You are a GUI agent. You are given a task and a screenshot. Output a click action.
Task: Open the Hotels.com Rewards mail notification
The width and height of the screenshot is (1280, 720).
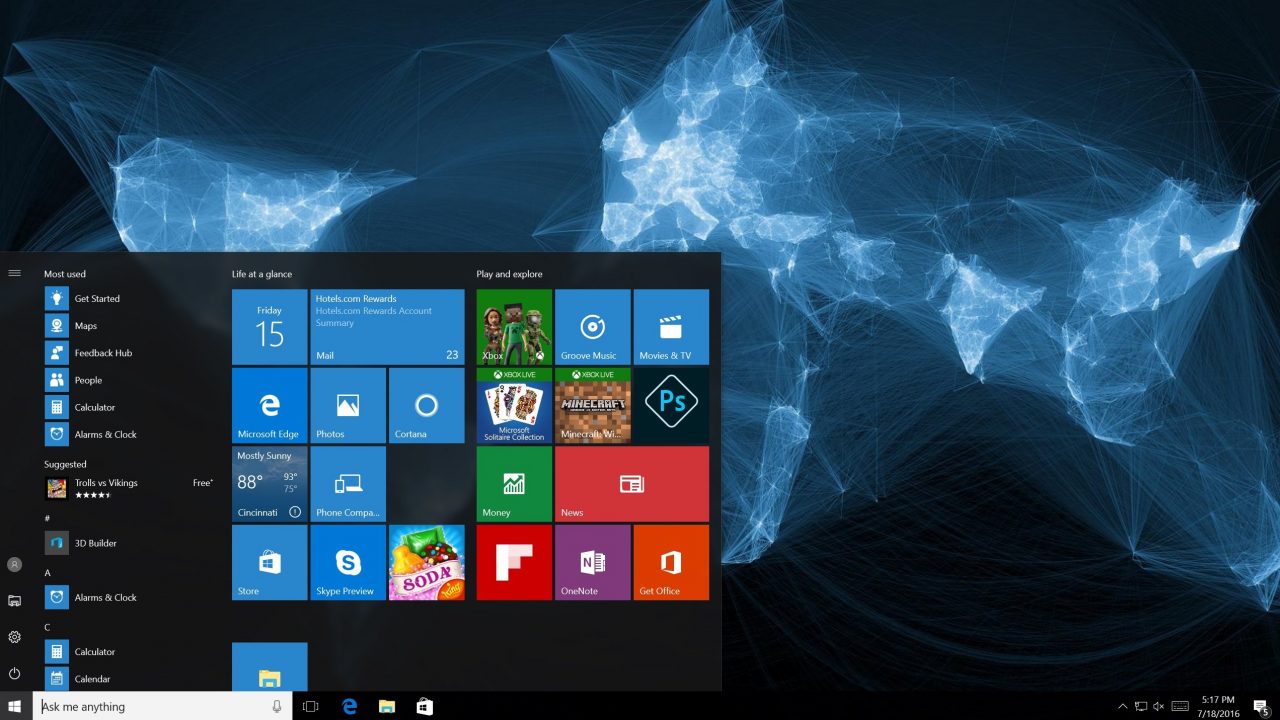coord(387,325)
